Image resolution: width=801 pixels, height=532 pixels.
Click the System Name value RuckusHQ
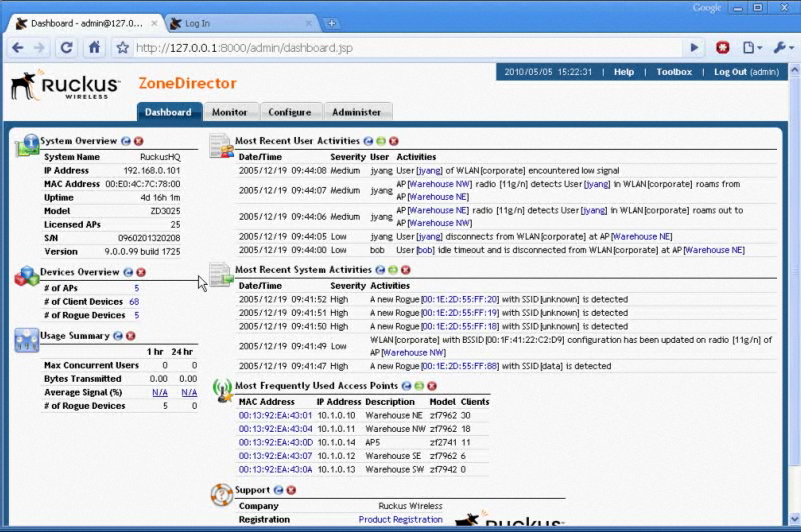pyautogui.click(x=160, y=157)
